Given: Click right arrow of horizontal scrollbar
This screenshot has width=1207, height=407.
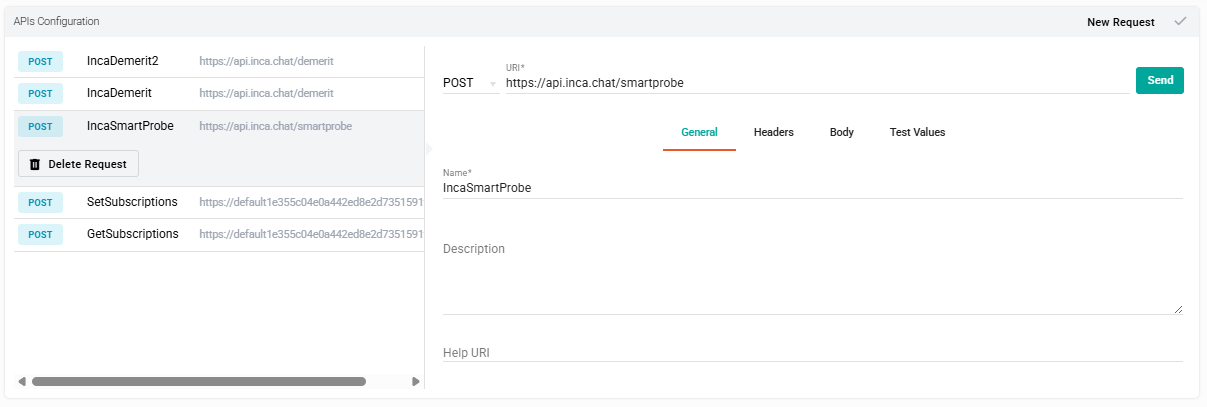Looking at the screenshot, I should (x=416, y=381).
